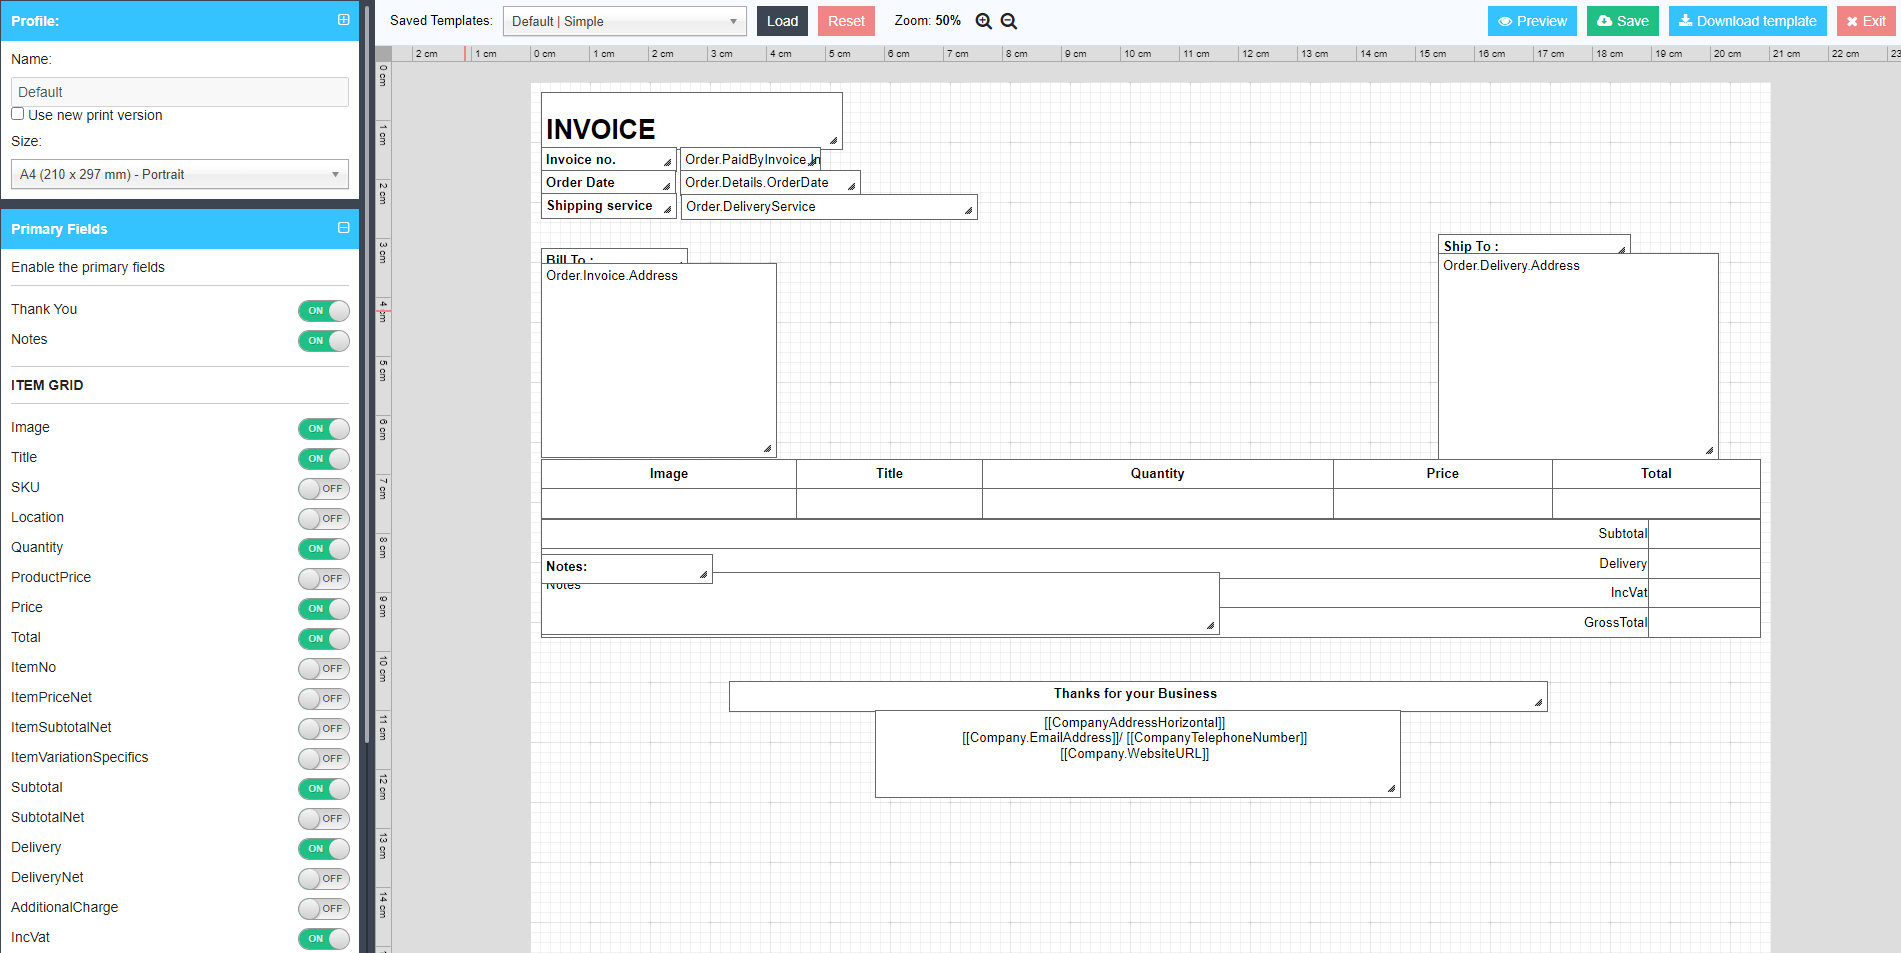Check Use new print version
Screen dimensions: 1901x953
[x=18, y=114]
